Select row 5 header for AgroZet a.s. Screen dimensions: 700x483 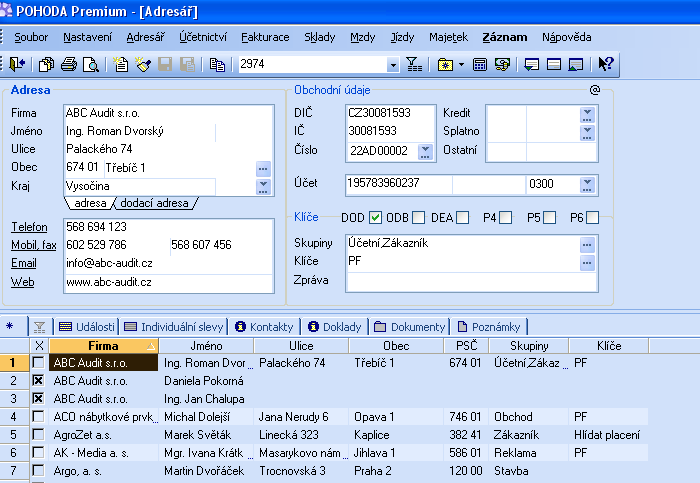13,435
